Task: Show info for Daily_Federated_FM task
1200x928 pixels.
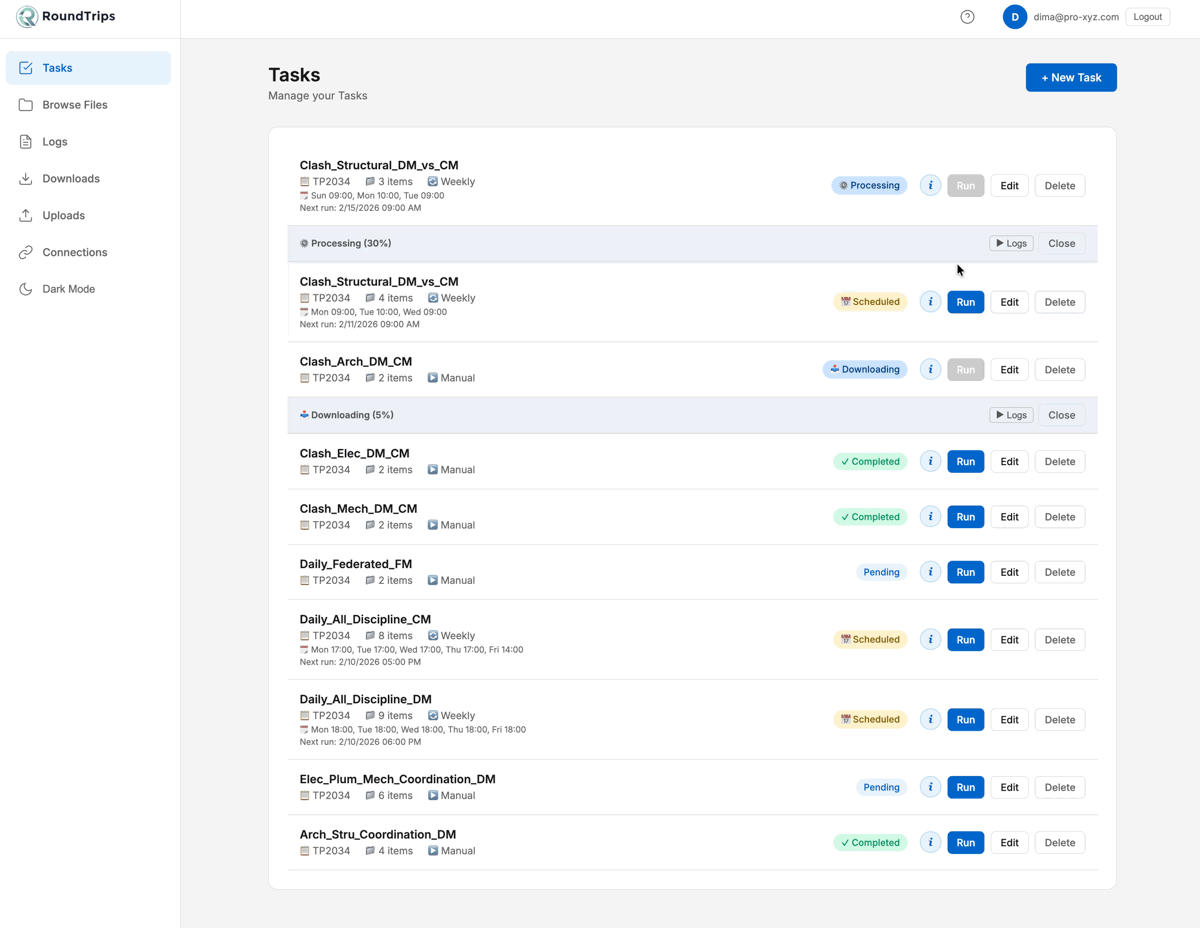Action: [x=930, y=572]
